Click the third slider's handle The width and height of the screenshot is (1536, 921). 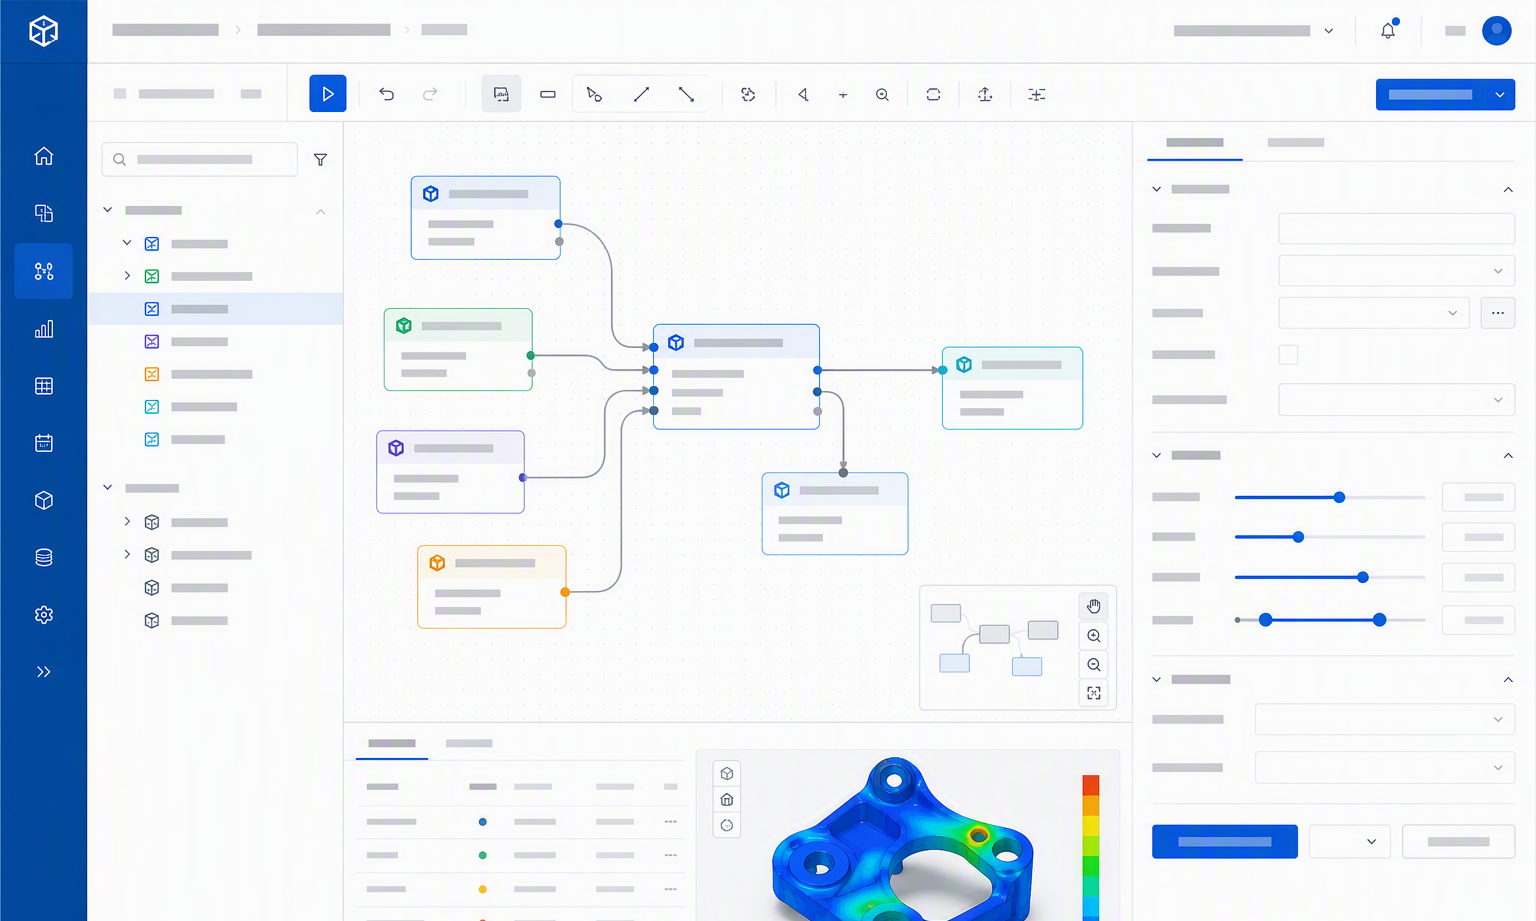click(1362, 577)
